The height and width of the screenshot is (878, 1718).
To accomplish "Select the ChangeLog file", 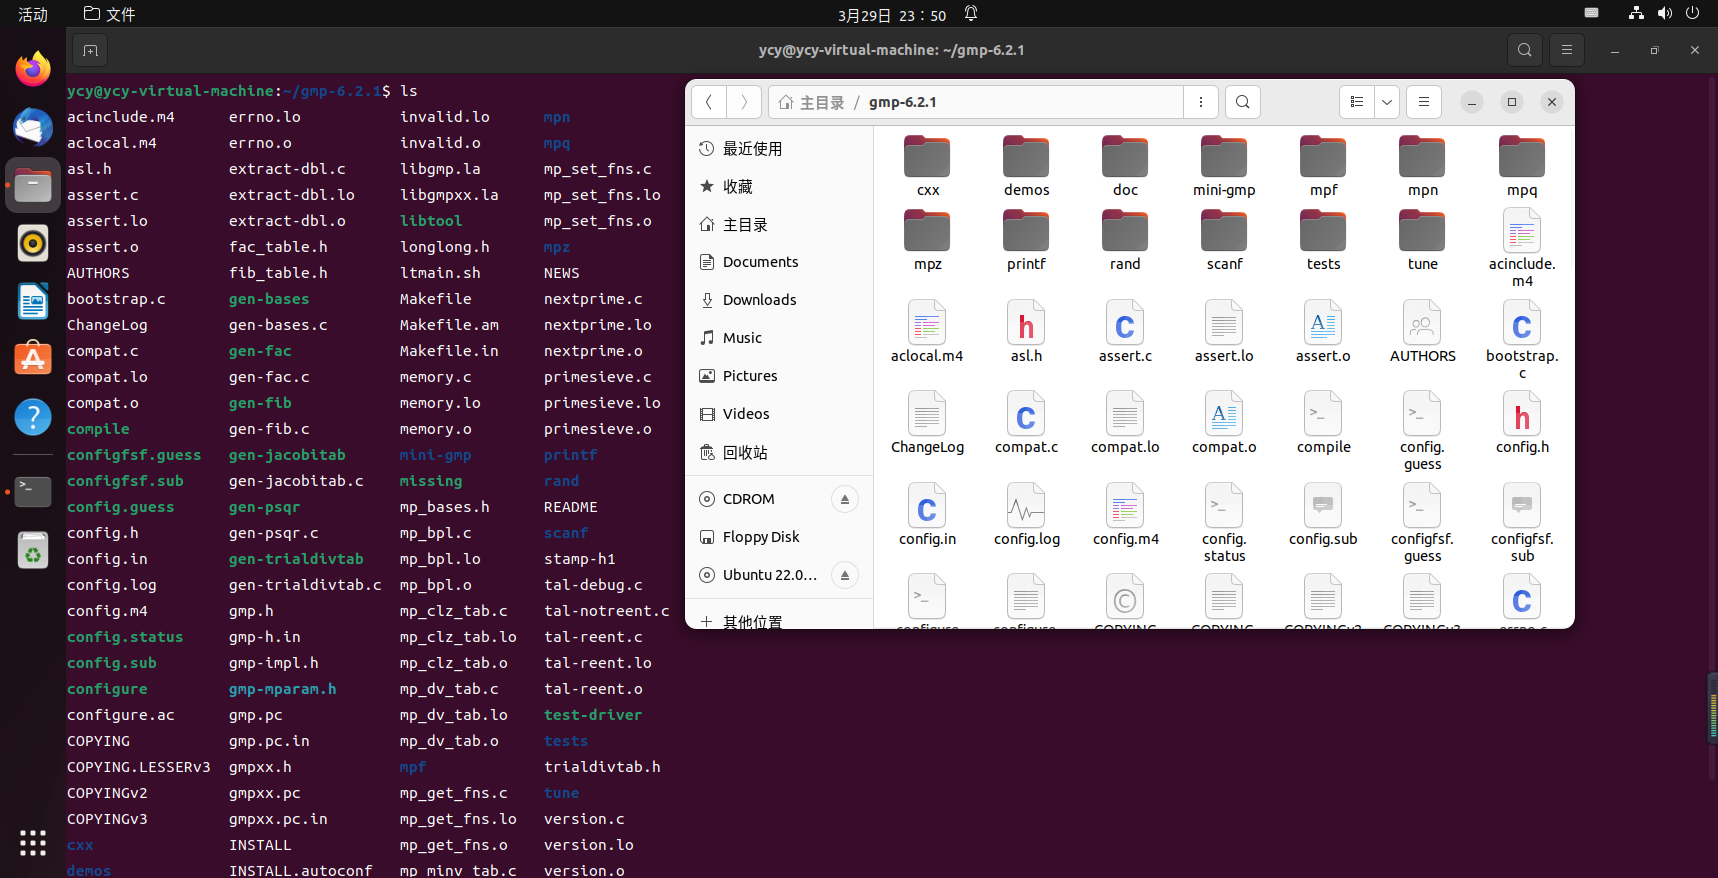I will click(x=927, y=423).
